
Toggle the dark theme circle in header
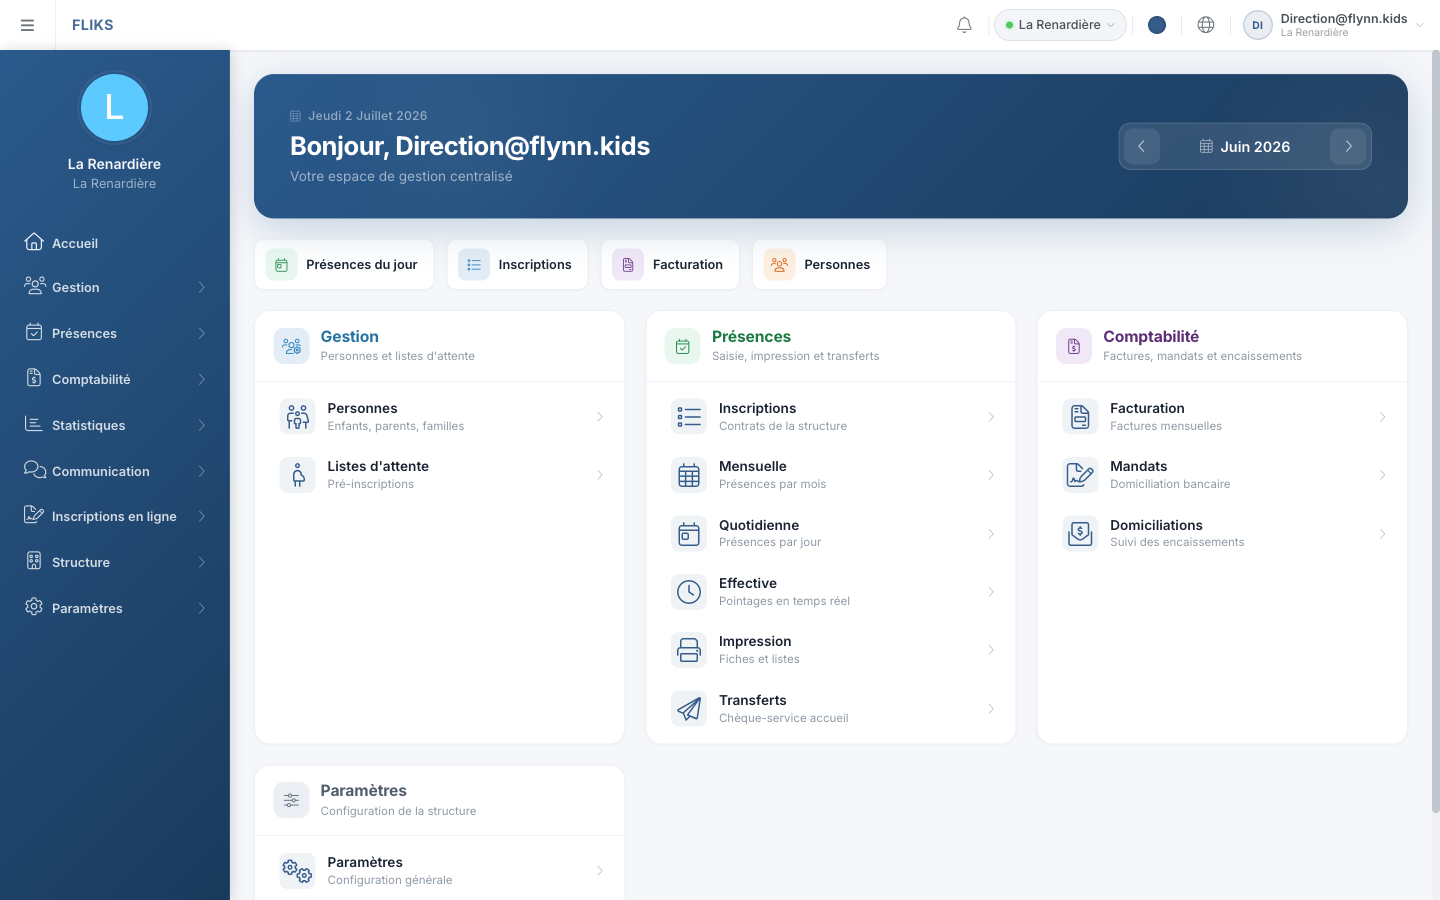(x=1157, y=25)
